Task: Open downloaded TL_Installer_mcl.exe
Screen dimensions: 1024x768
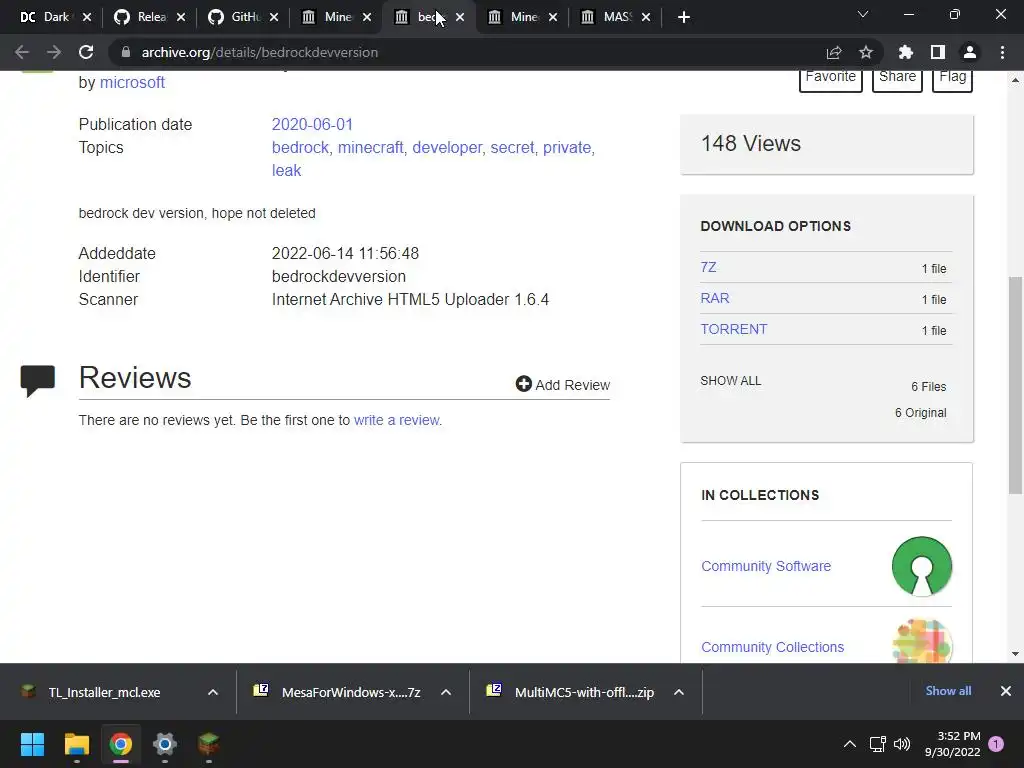Action: (104, 692)
